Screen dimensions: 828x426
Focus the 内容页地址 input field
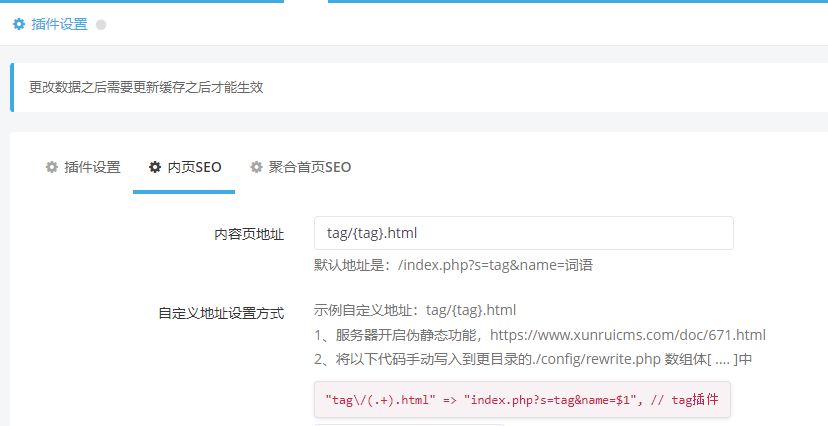coord(523,233)
